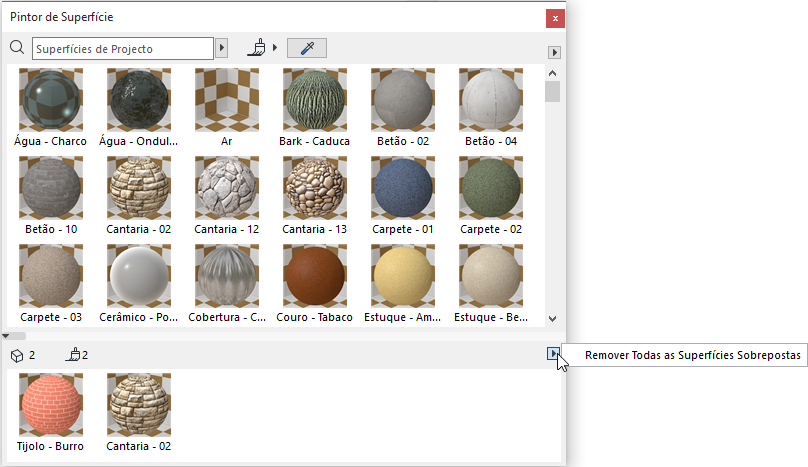Expand the top-right panel options arrow
Image resolution: width=808 pixels, height=467 pixels.
554,52
